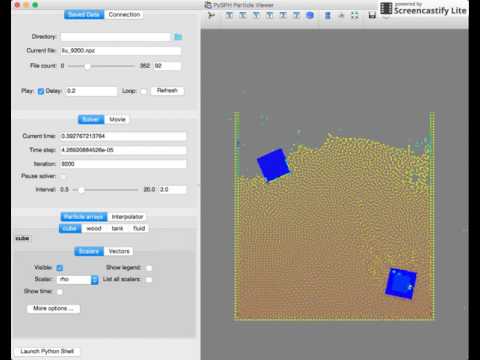Click the Launch Python Shell button
This screenshot has width=480, height=360.
pyautogui.click(x=47, y=351)
